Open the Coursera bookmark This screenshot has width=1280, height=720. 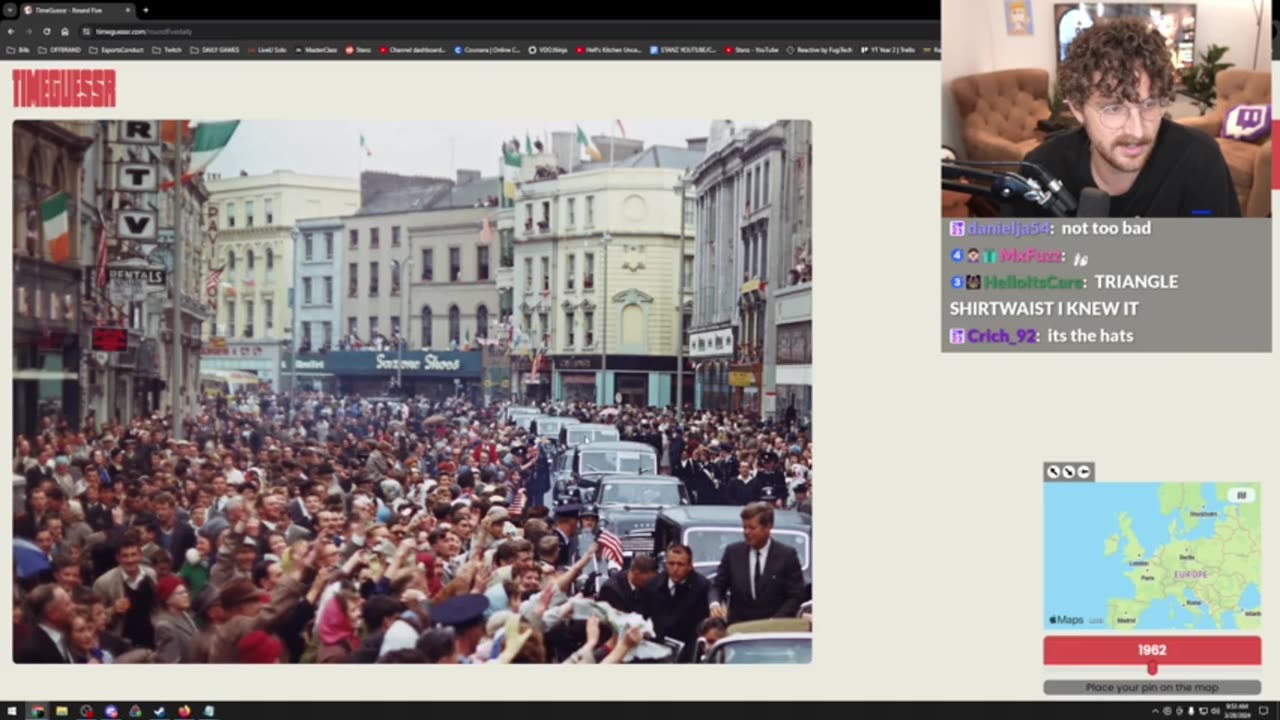pos(487,49)
